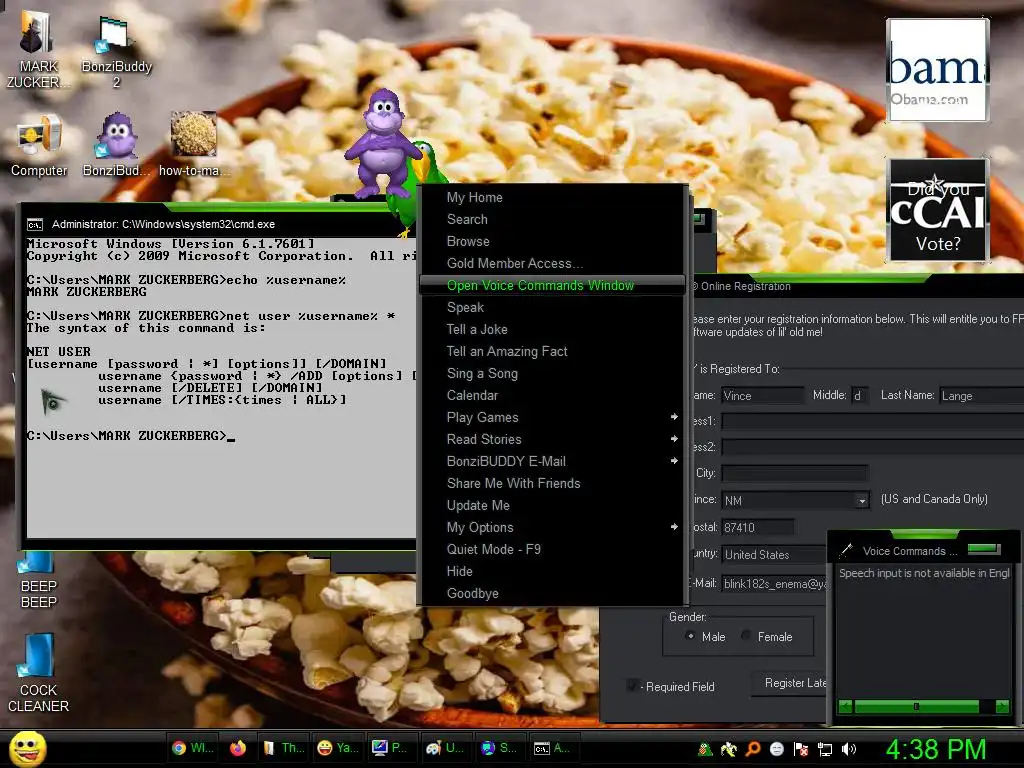Click the Postal field containing 87410
Screen dimensions: 1024x768
(758, 527)
